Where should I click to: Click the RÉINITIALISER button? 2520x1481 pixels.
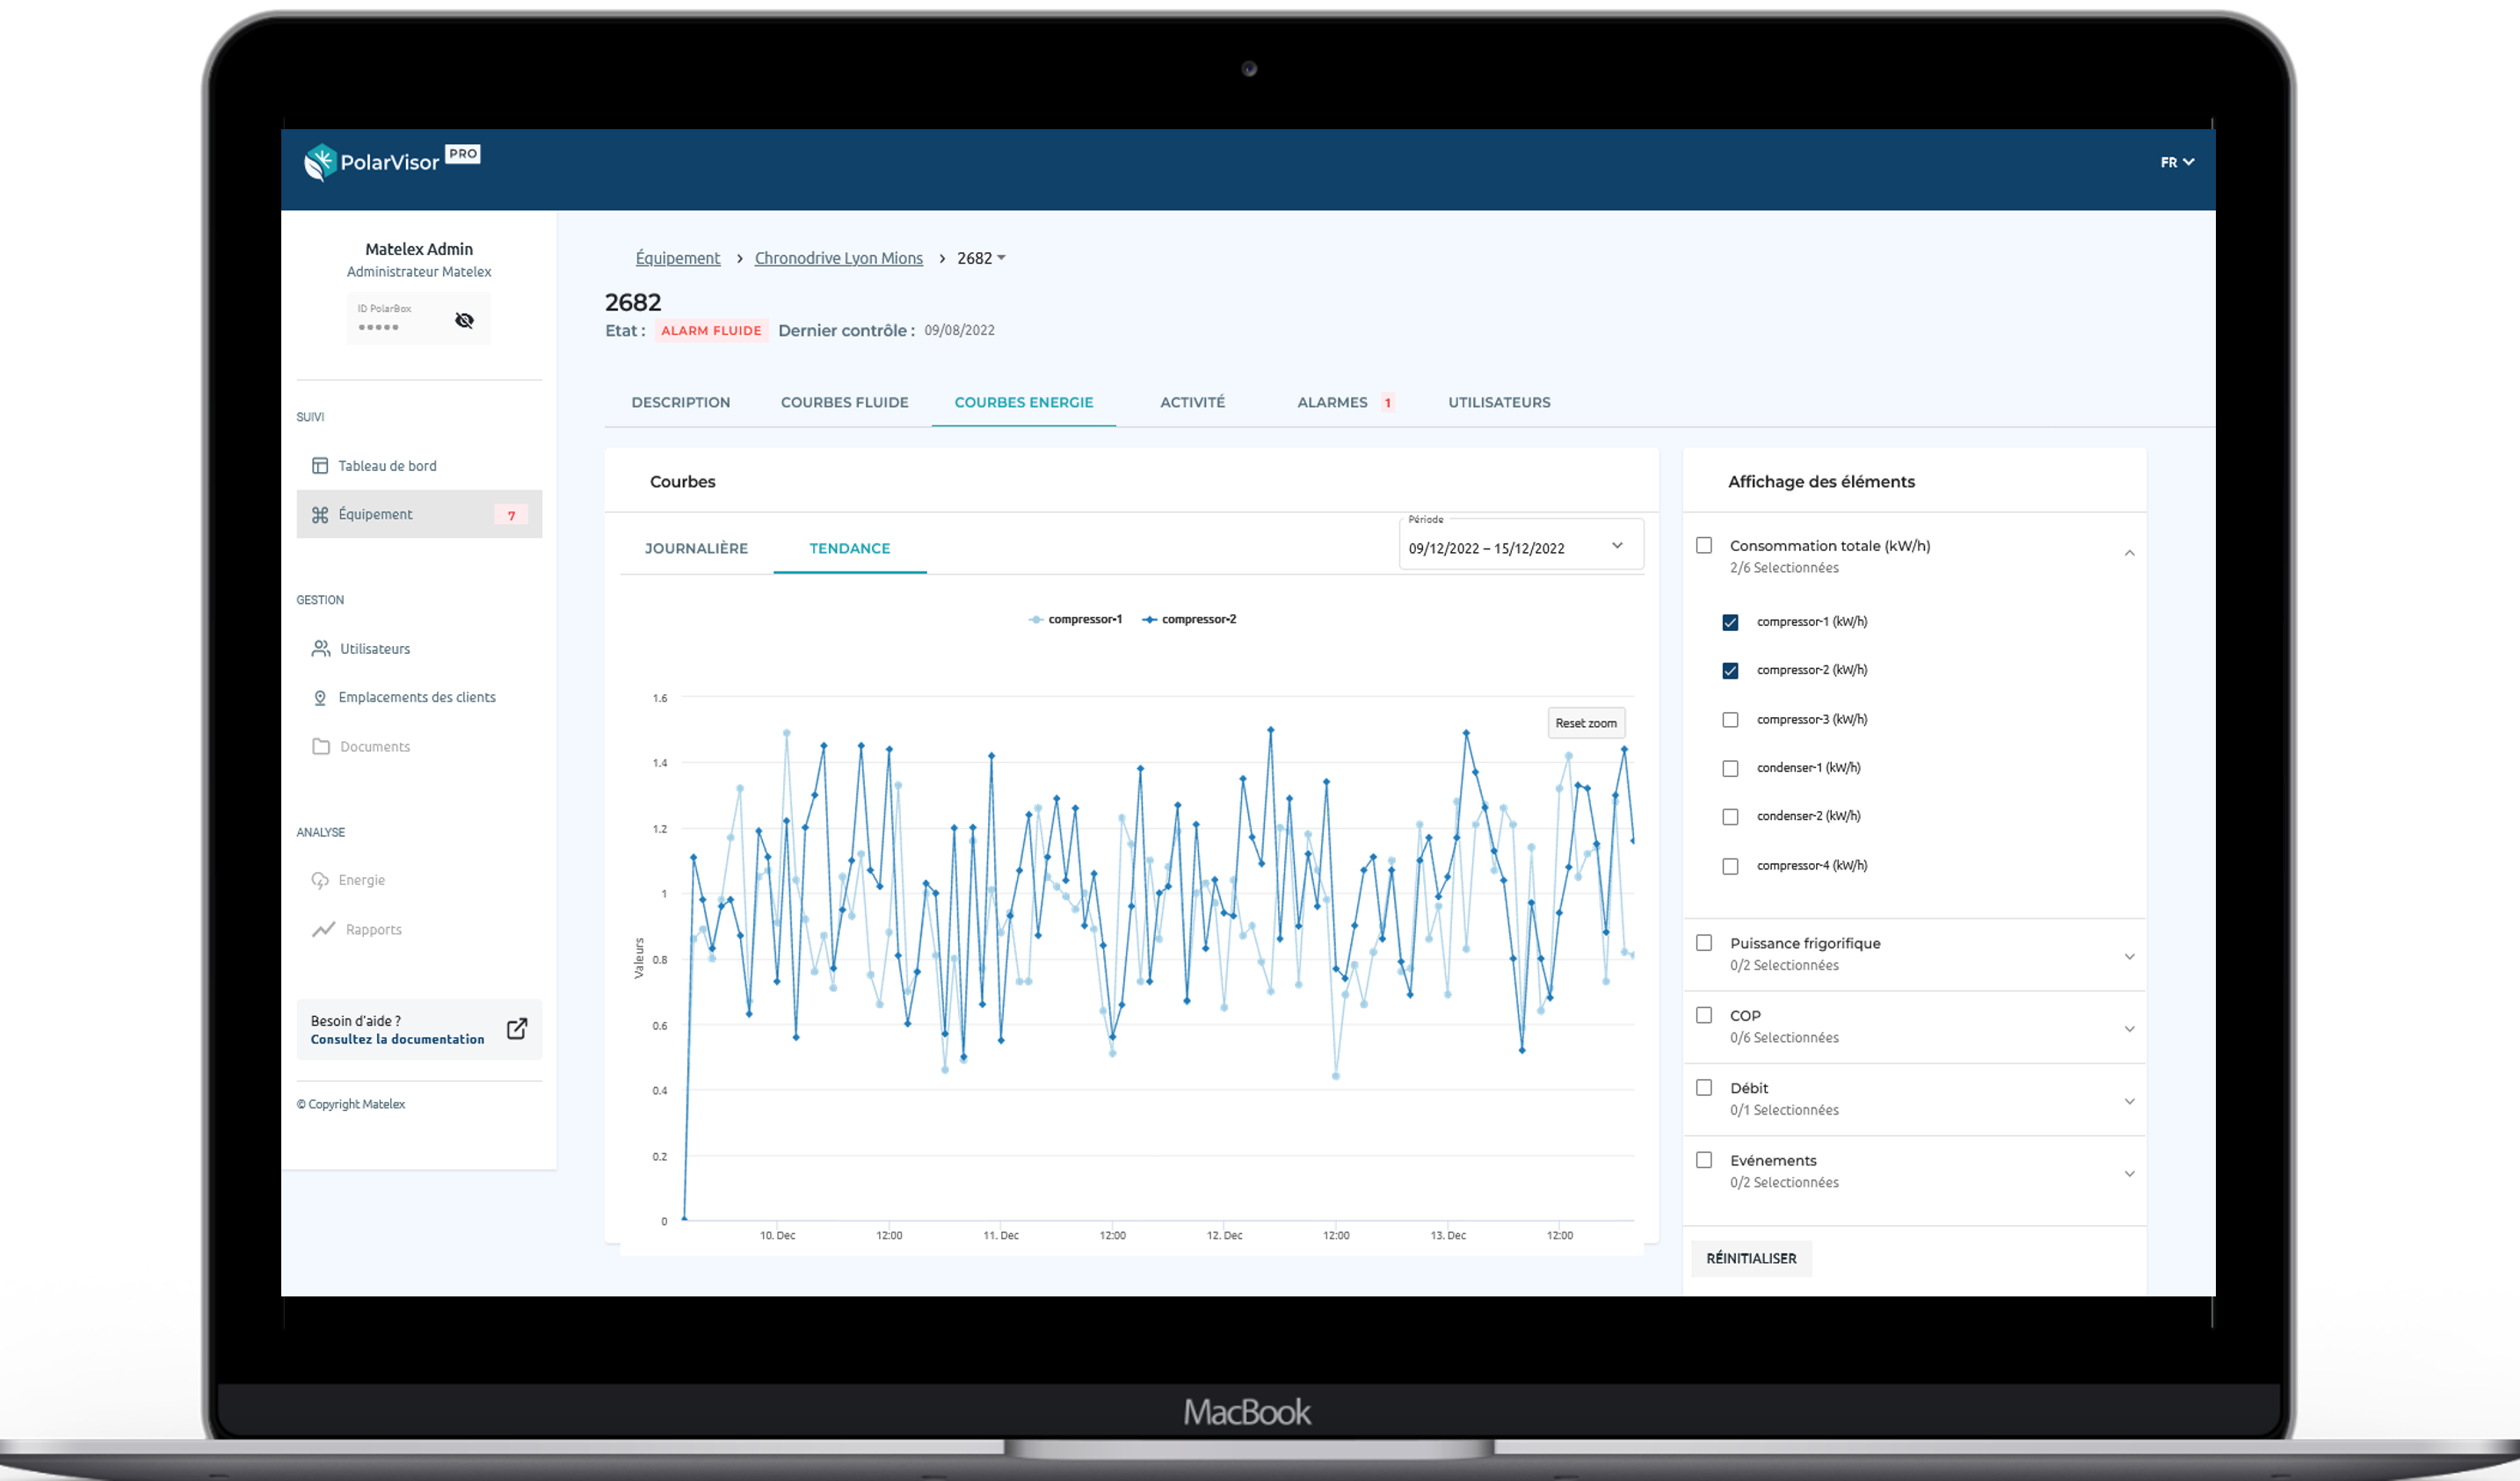(x=1751, y=1258)
